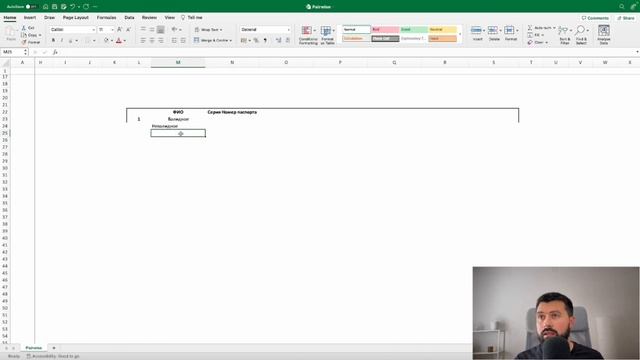Open the Borders dropdown
Viewport: 640px width, 360px height.
94,40
